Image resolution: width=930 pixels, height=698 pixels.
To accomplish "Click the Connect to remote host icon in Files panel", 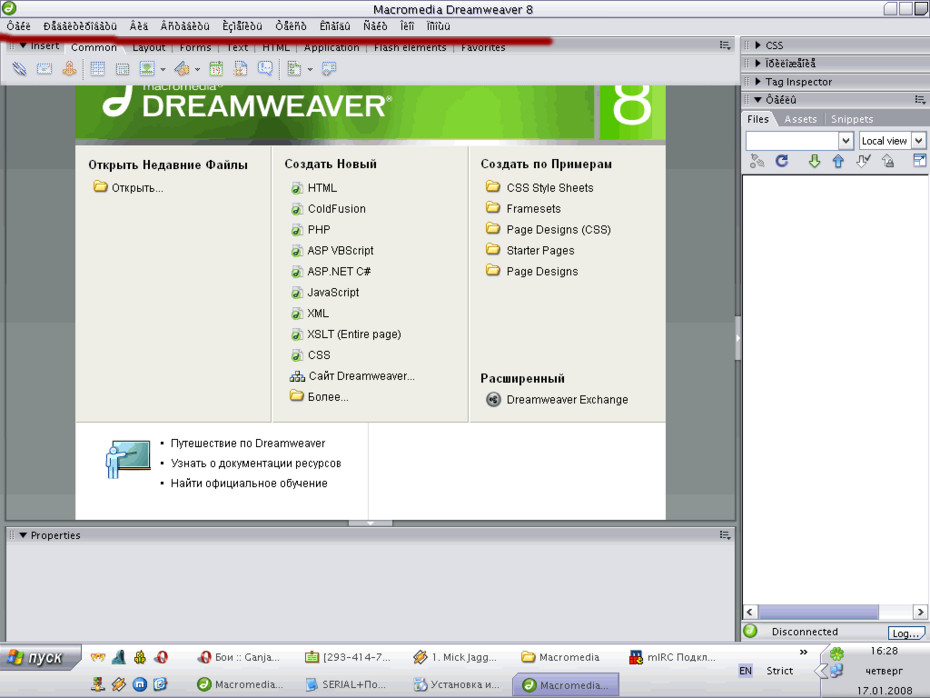I will (x=757, y=161).
